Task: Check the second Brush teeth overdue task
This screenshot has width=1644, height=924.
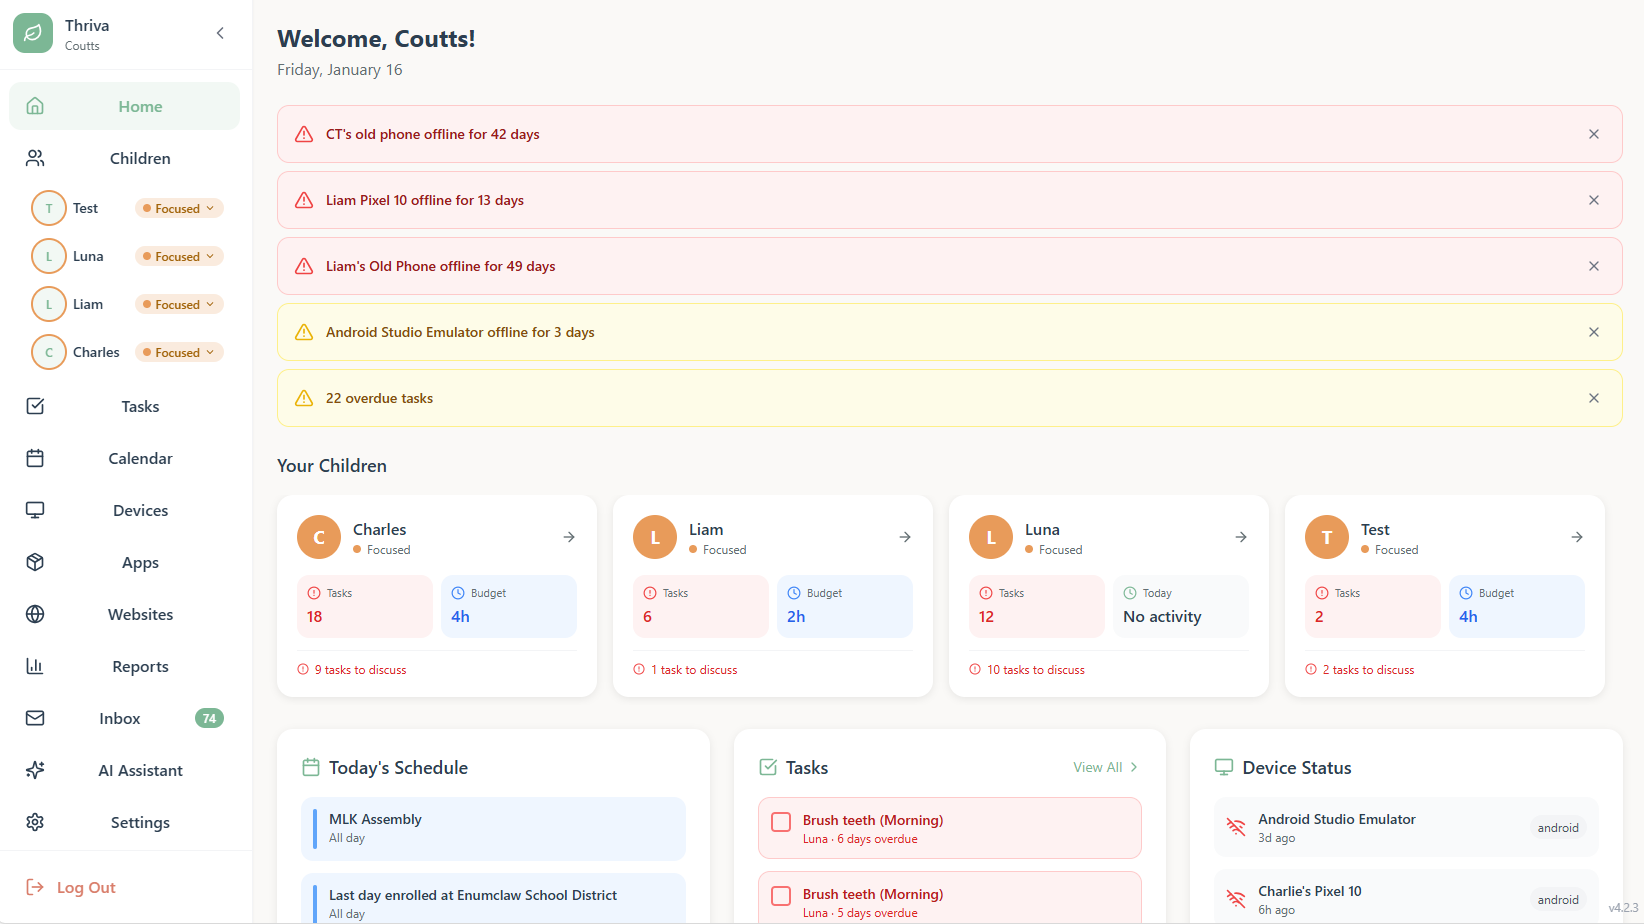Action: pos(781,895)
